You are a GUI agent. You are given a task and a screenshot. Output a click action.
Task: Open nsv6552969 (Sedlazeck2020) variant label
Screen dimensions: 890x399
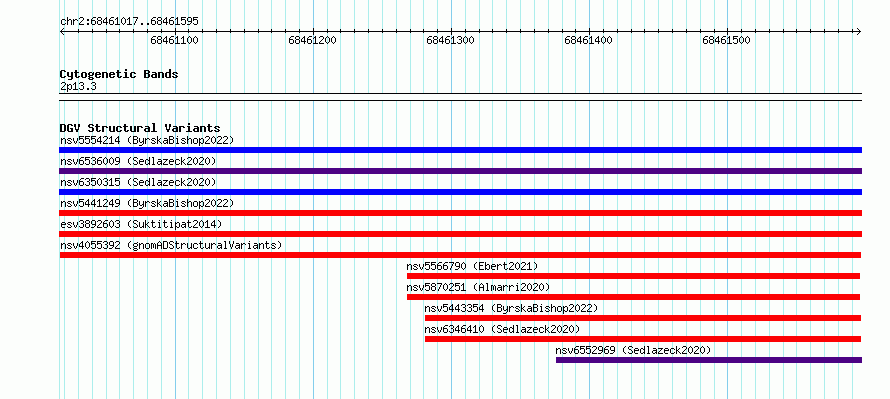(x=633, y=350)
